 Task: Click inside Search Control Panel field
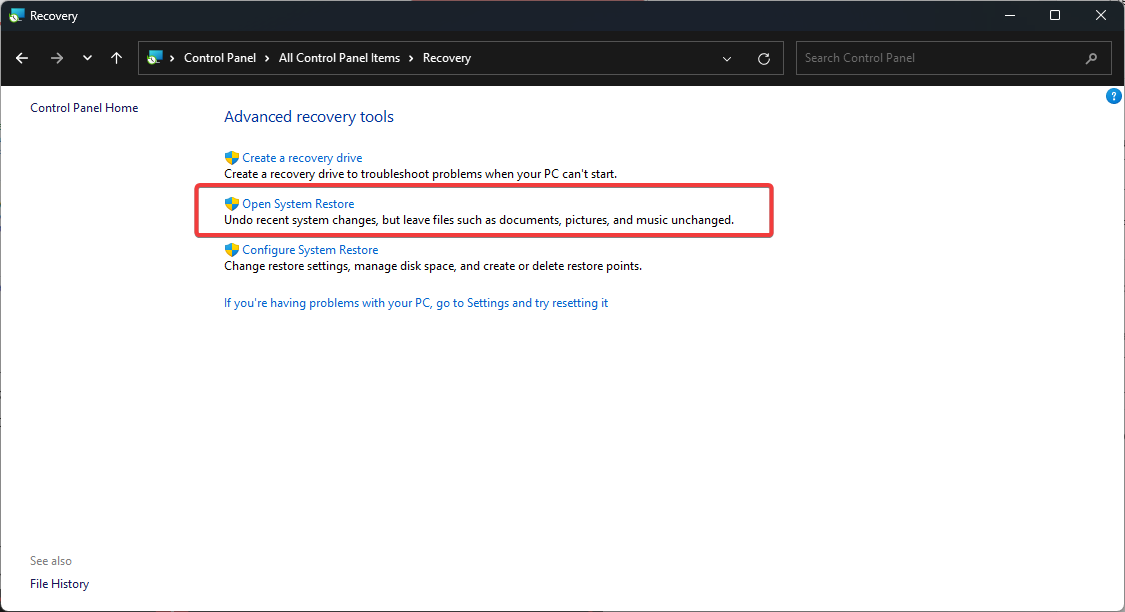pyautogui.click(x=940, y=58)
